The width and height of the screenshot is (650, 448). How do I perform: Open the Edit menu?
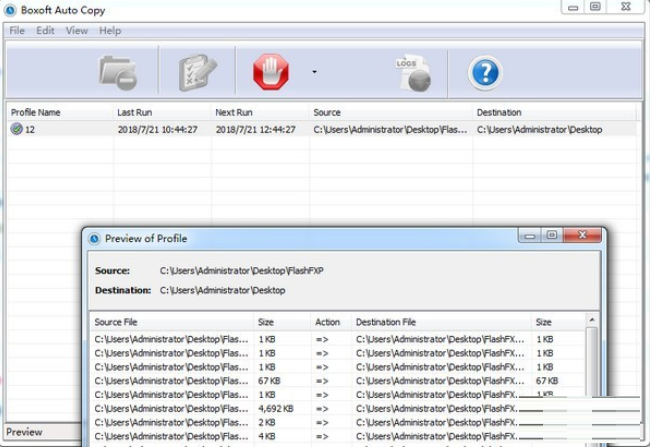45,31
